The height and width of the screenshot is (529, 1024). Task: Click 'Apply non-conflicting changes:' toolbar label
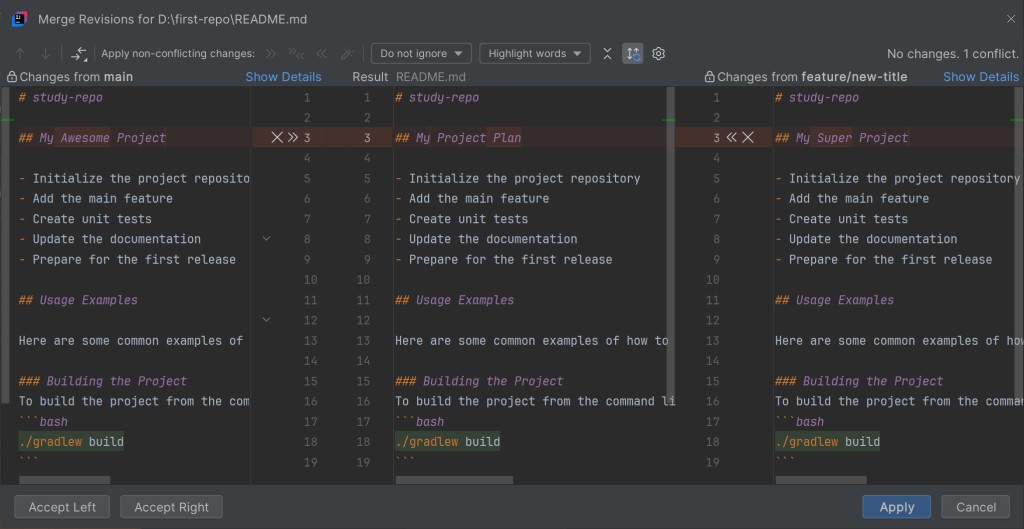click(x=178, y=54)
